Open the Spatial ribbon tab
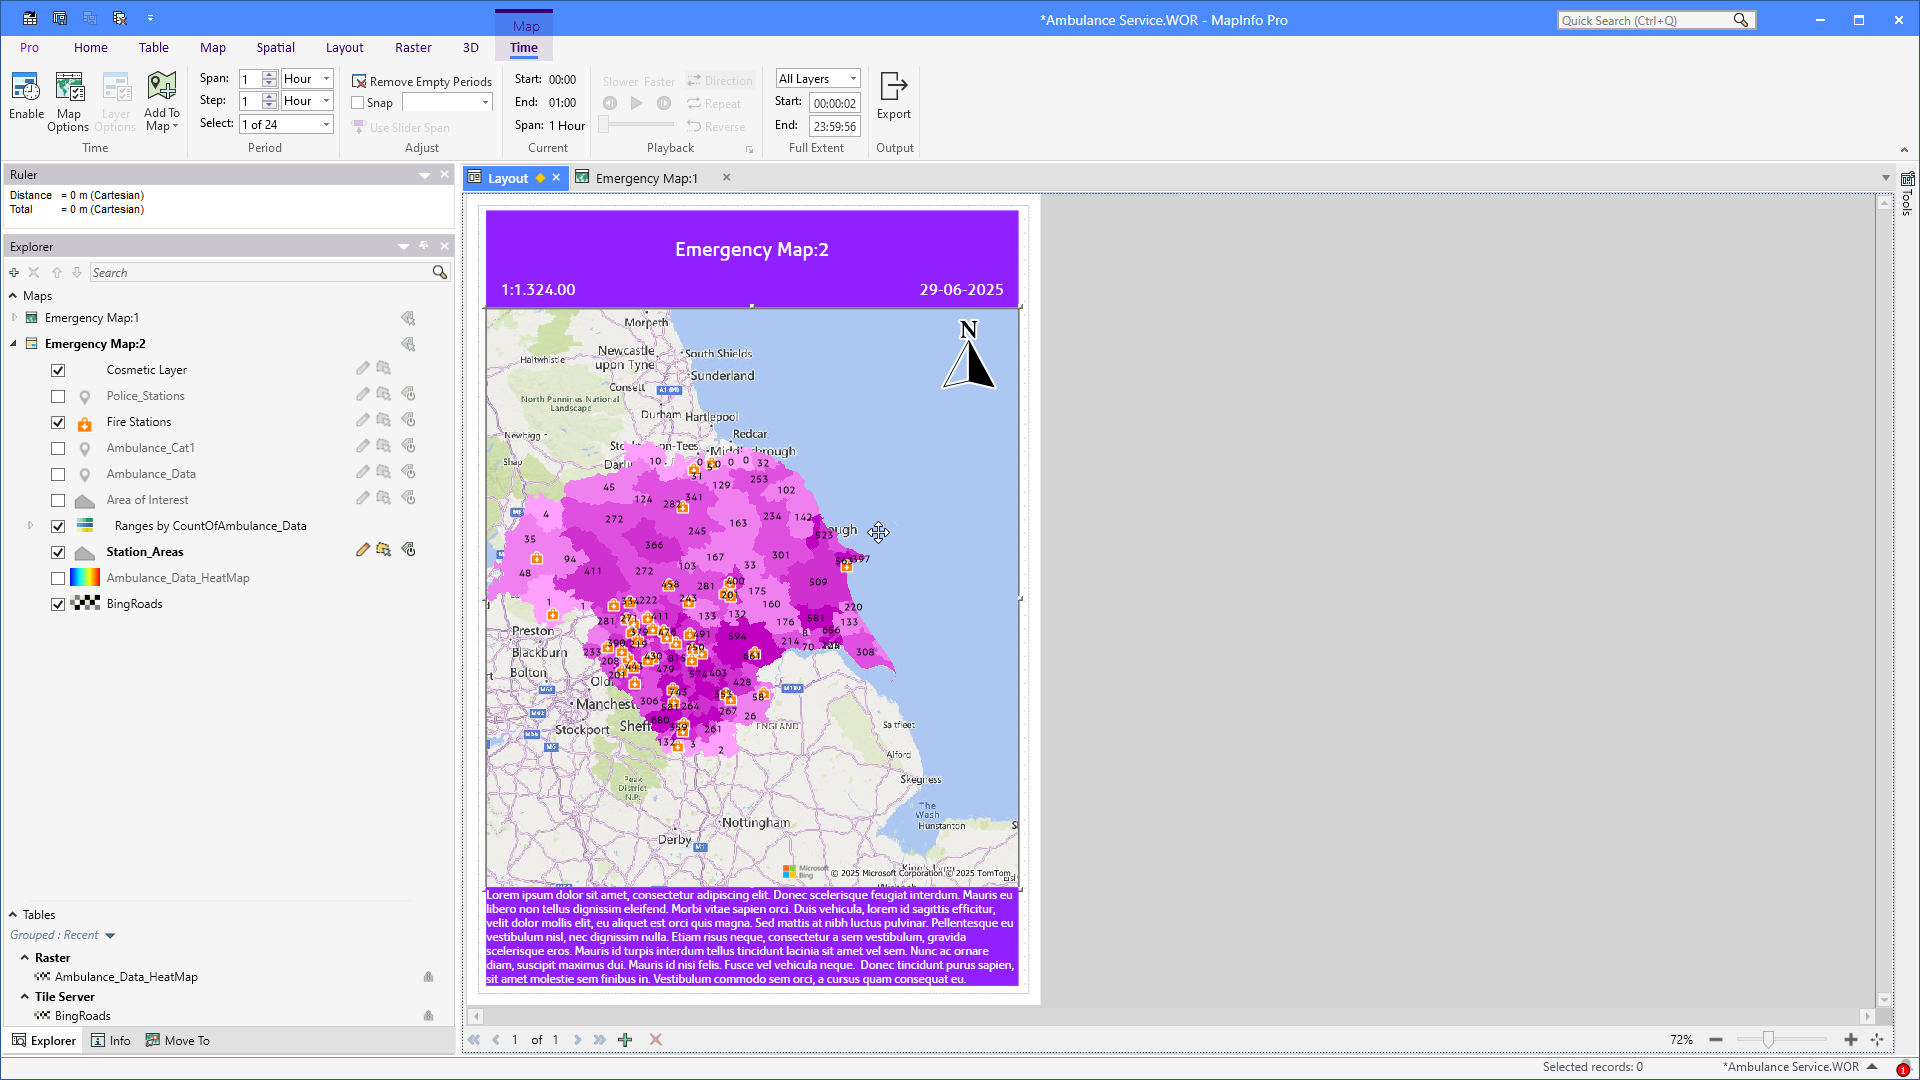The height and width of the screenshot is (1080, 1920). [275, 47]
